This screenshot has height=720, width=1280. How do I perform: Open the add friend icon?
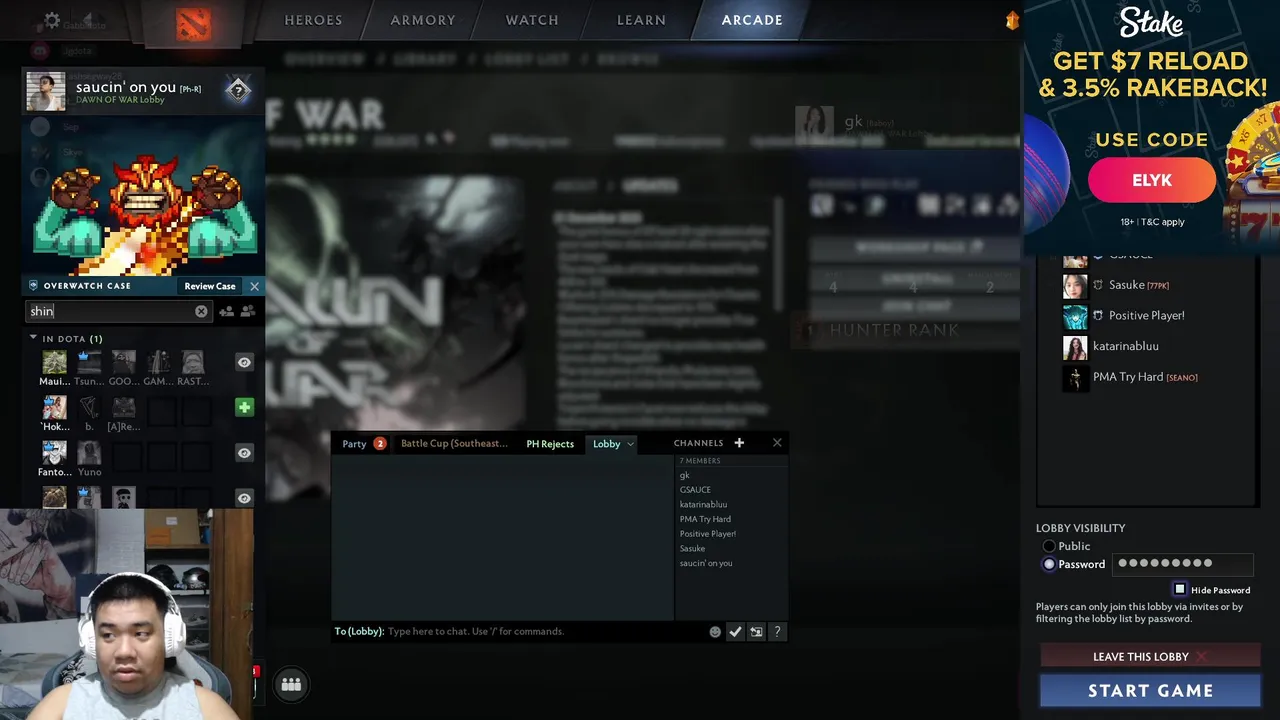tap(227, 312)
